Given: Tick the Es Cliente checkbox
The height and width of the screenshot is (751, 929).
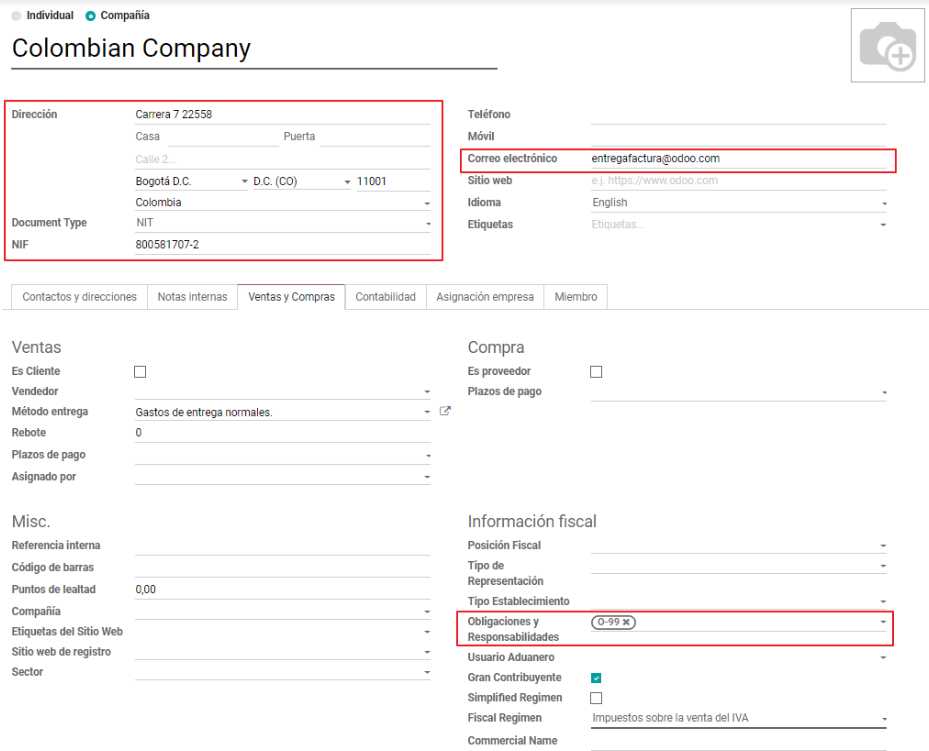Looking at the screenshot, I should tap(140, 371).
